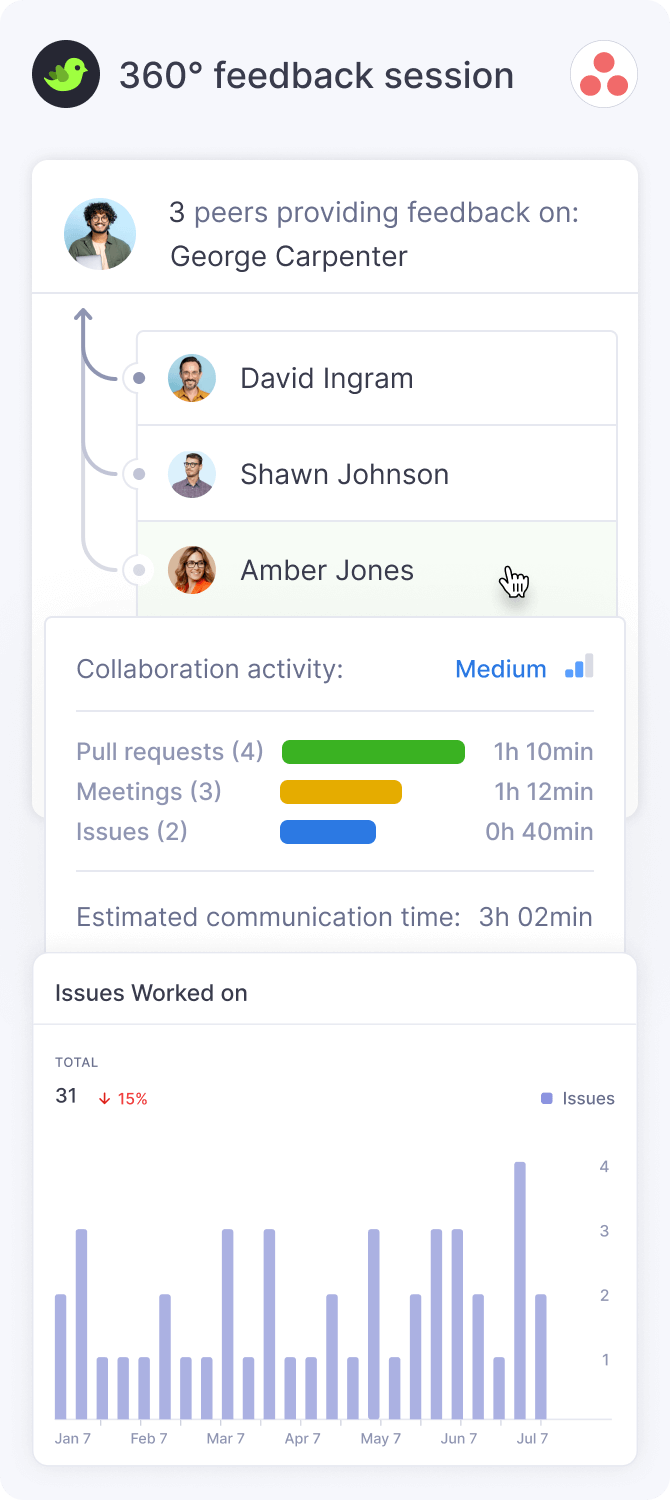Select the Amber Jones peer row

click(x=376, y=570)
